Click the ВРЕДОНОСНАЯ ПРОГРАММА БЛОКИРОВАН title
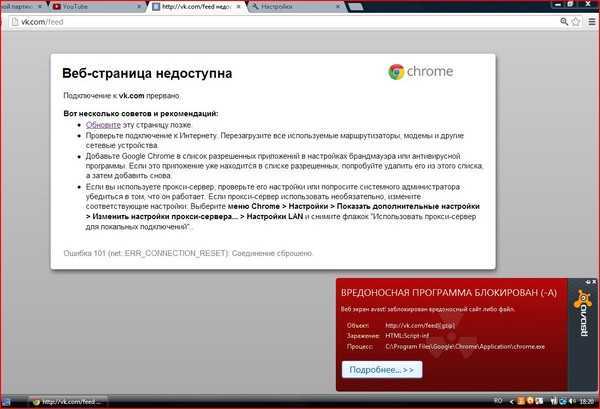 click(x=449, y=293)
